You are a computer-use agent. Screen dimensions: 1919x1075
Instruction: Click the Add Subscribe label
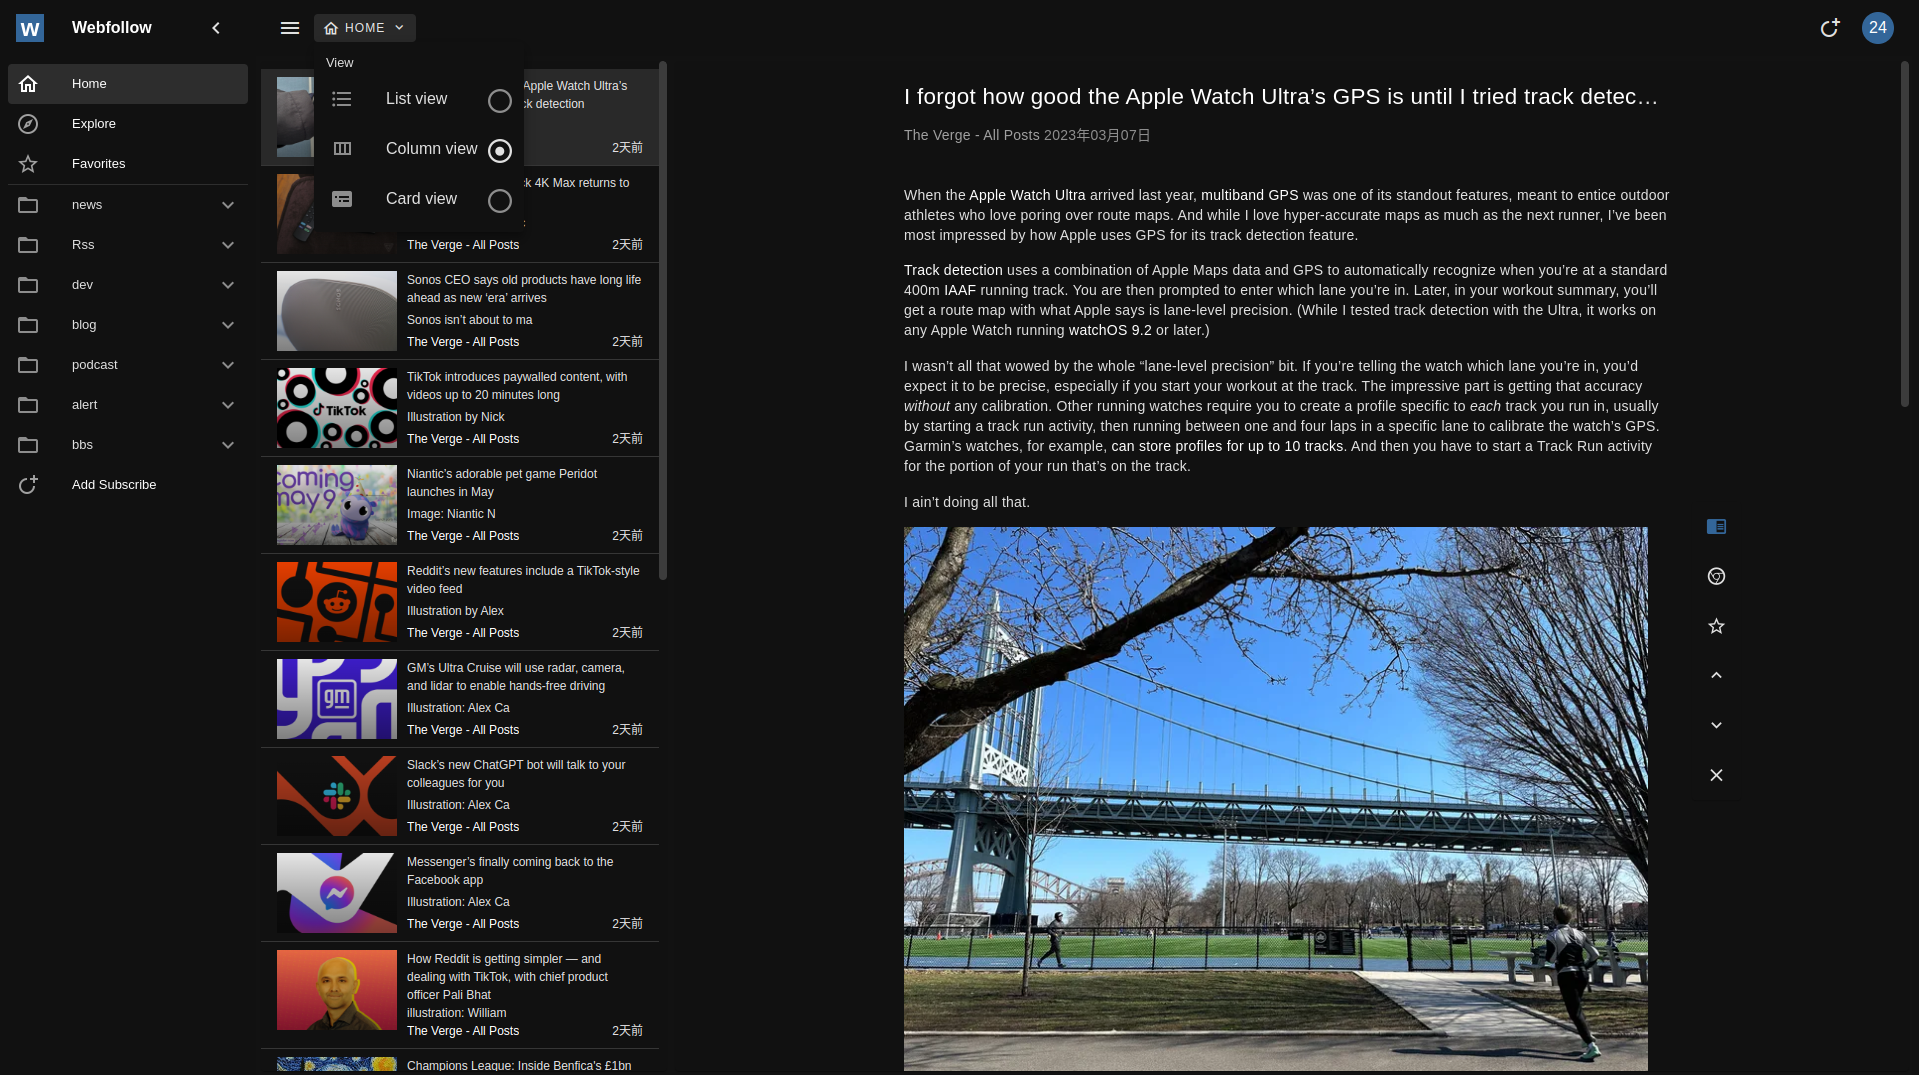tap(114, 485)
